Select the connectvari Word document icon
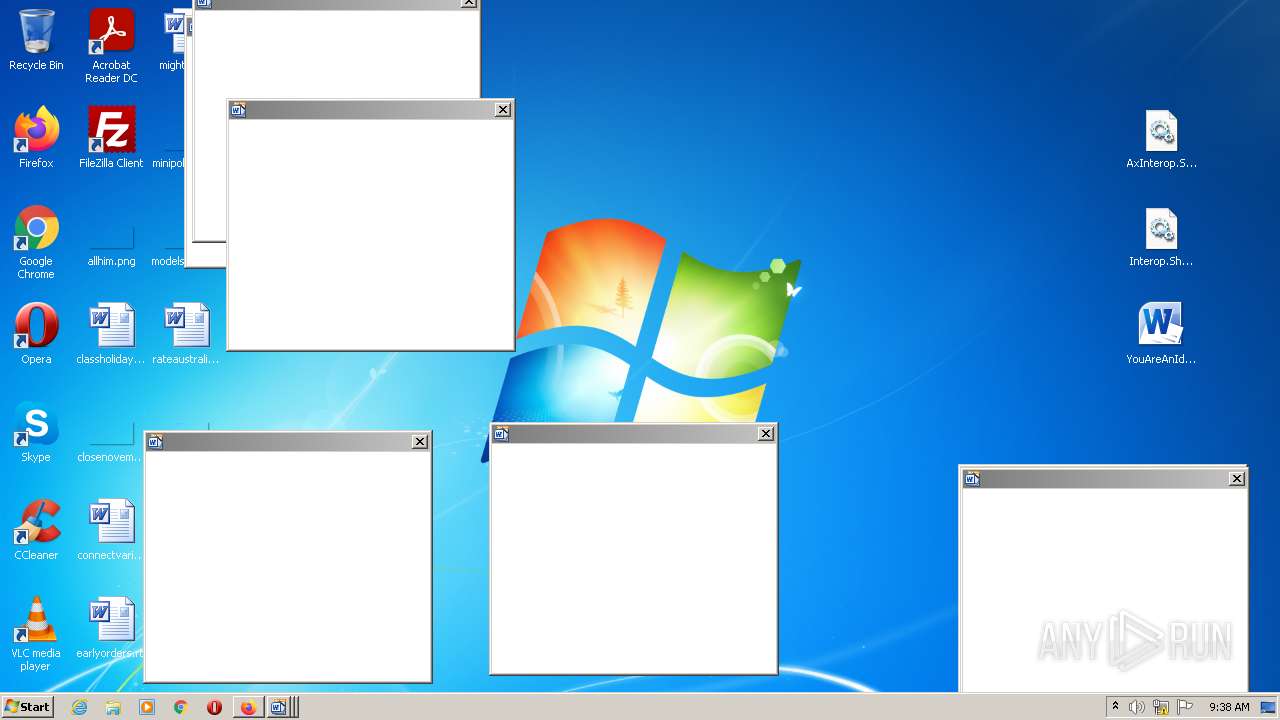This screenshot has height=720, width=1280. pos(111,530)
